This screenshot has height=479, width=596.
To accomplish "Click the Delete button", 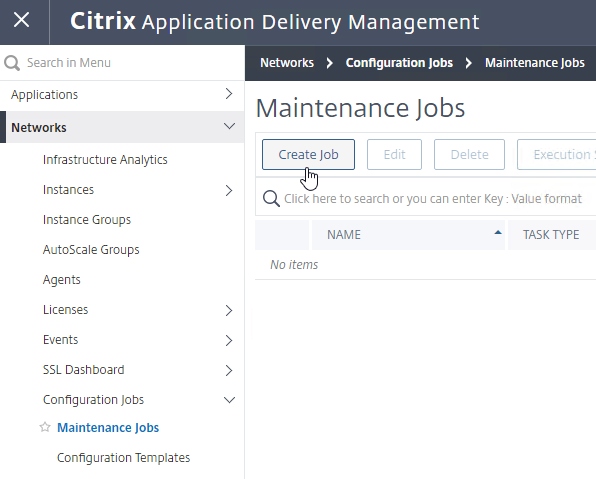I will (x=469, y=154).
